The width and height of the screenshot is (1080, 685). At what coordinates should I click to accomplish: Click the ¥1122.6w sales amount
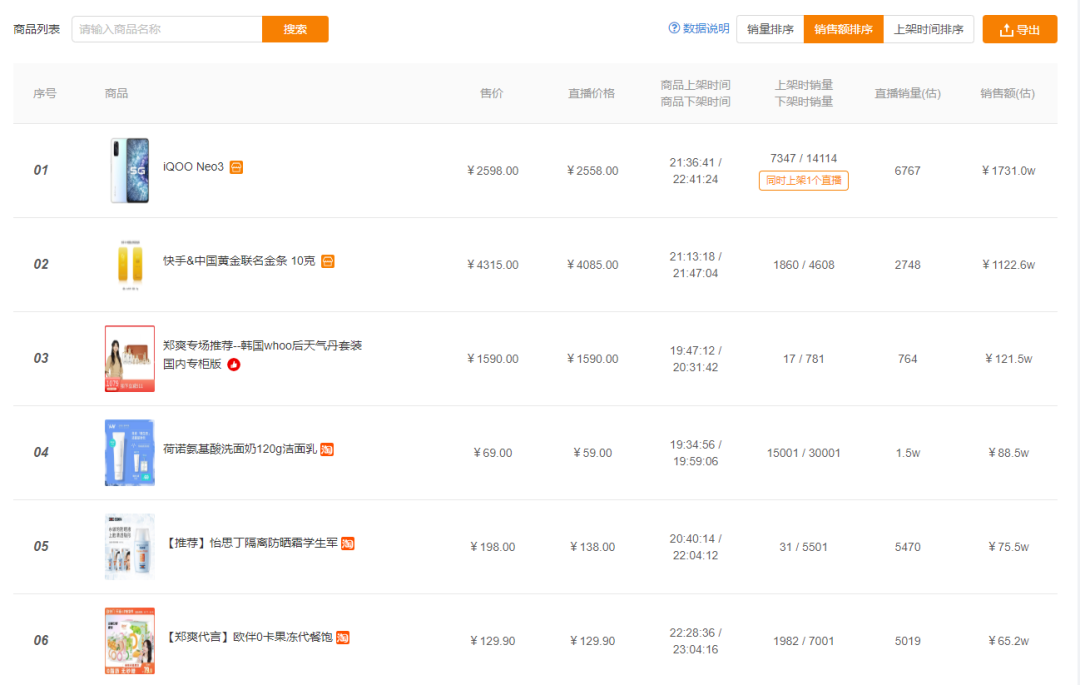[x=1008, y=265]
